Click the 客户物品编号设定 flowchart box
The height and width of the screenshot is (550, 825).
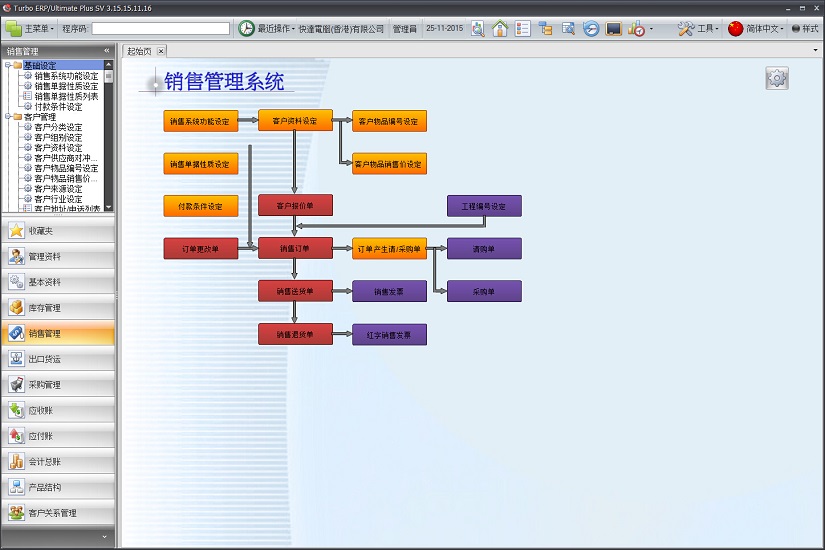[389, 121]
